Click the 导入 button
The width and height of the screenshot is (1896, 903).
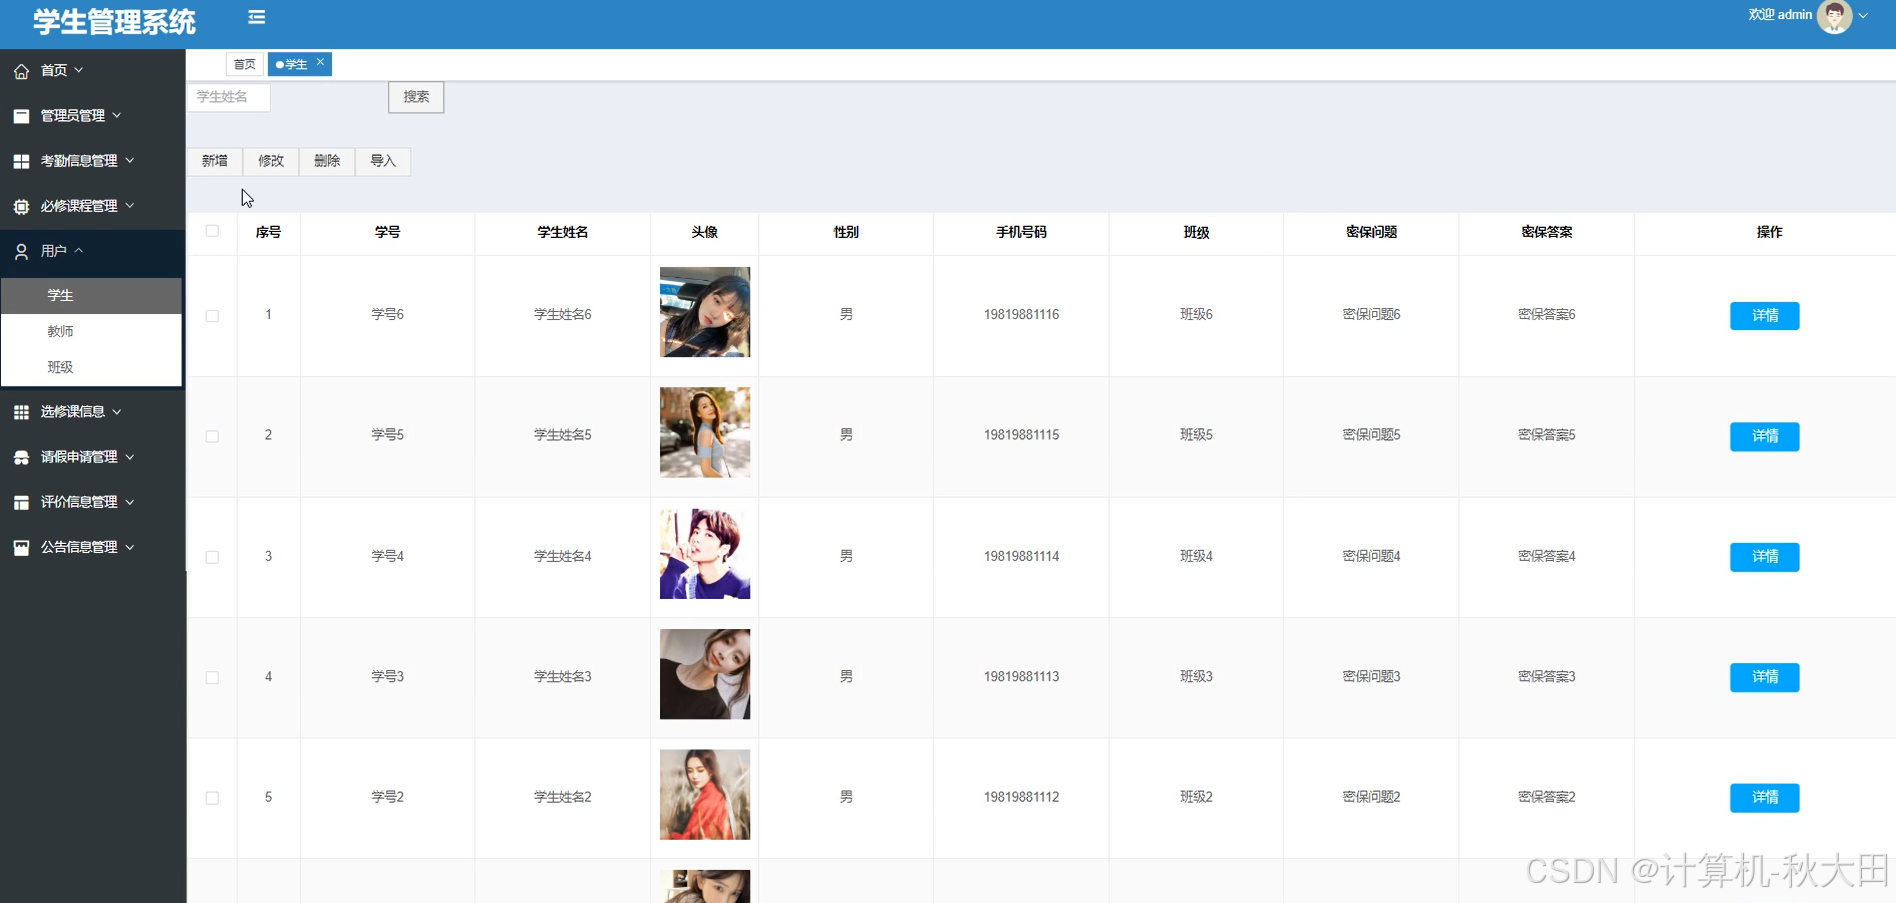coord(383,161)
